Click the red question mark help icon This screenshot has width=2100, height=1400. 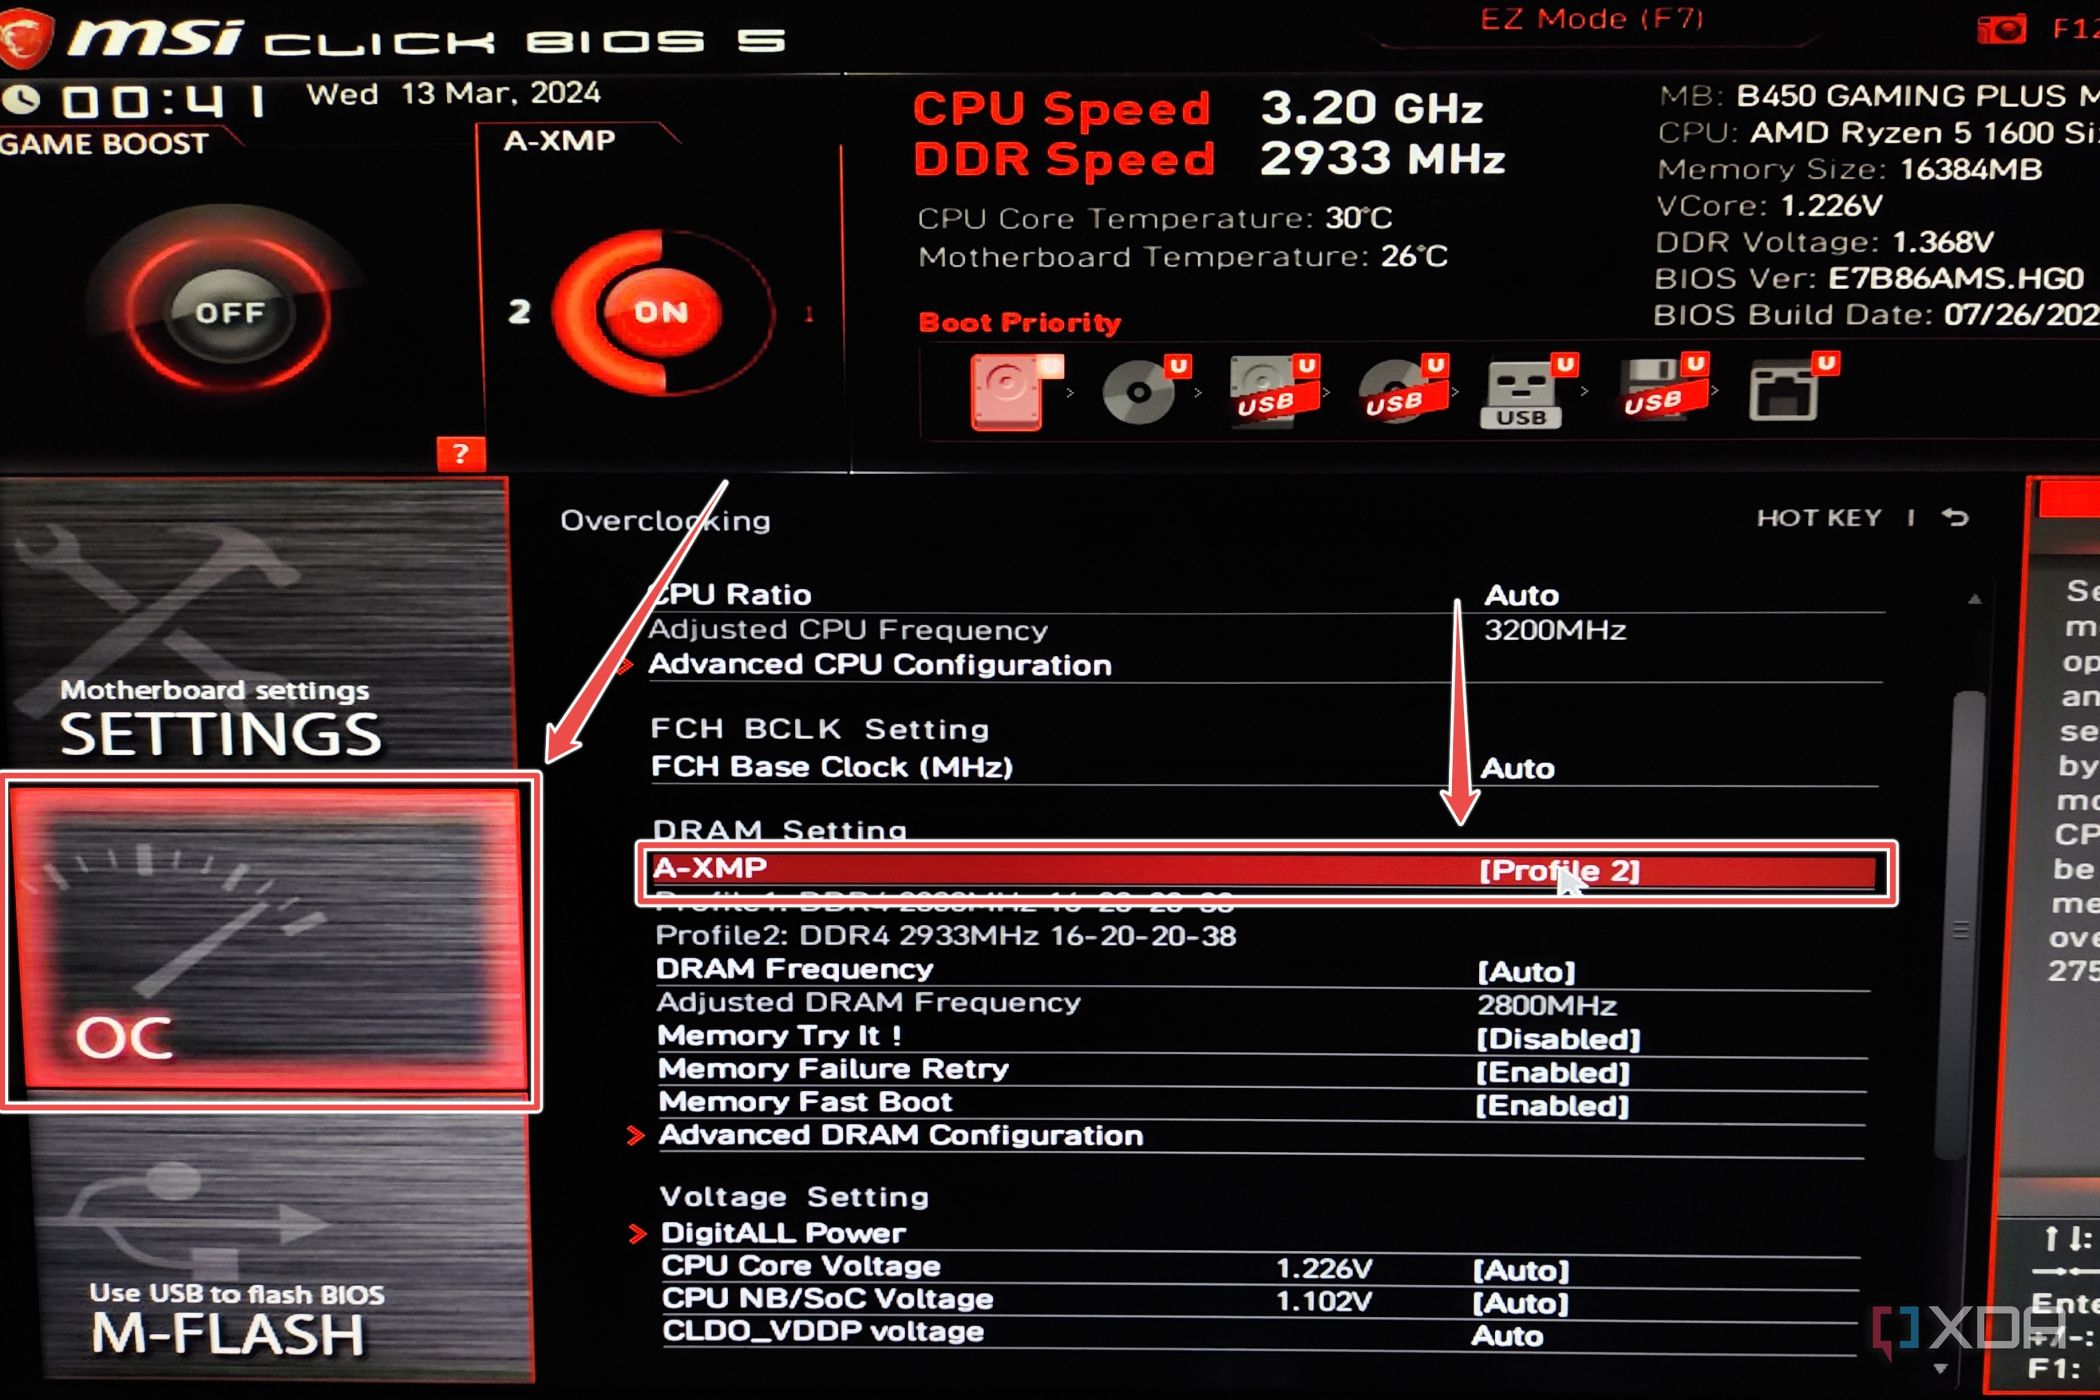[x=461, y=454]
